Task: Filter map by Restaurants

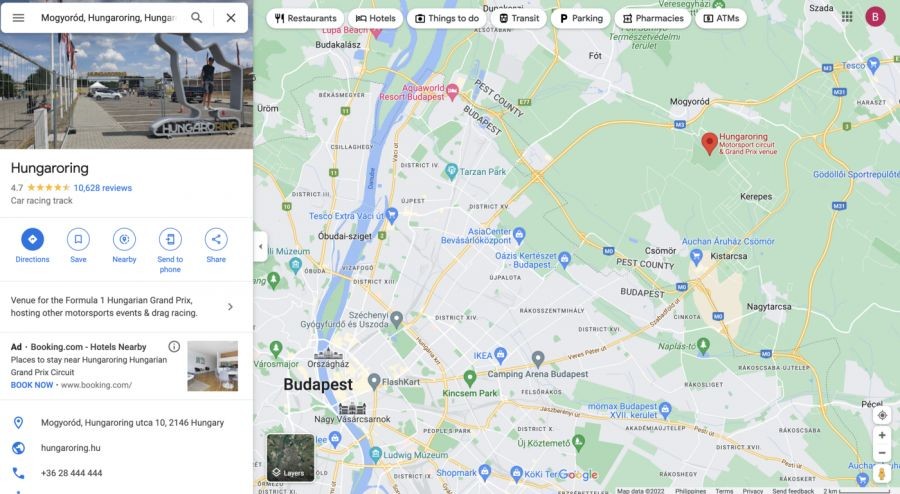Action: click(305, 18)
